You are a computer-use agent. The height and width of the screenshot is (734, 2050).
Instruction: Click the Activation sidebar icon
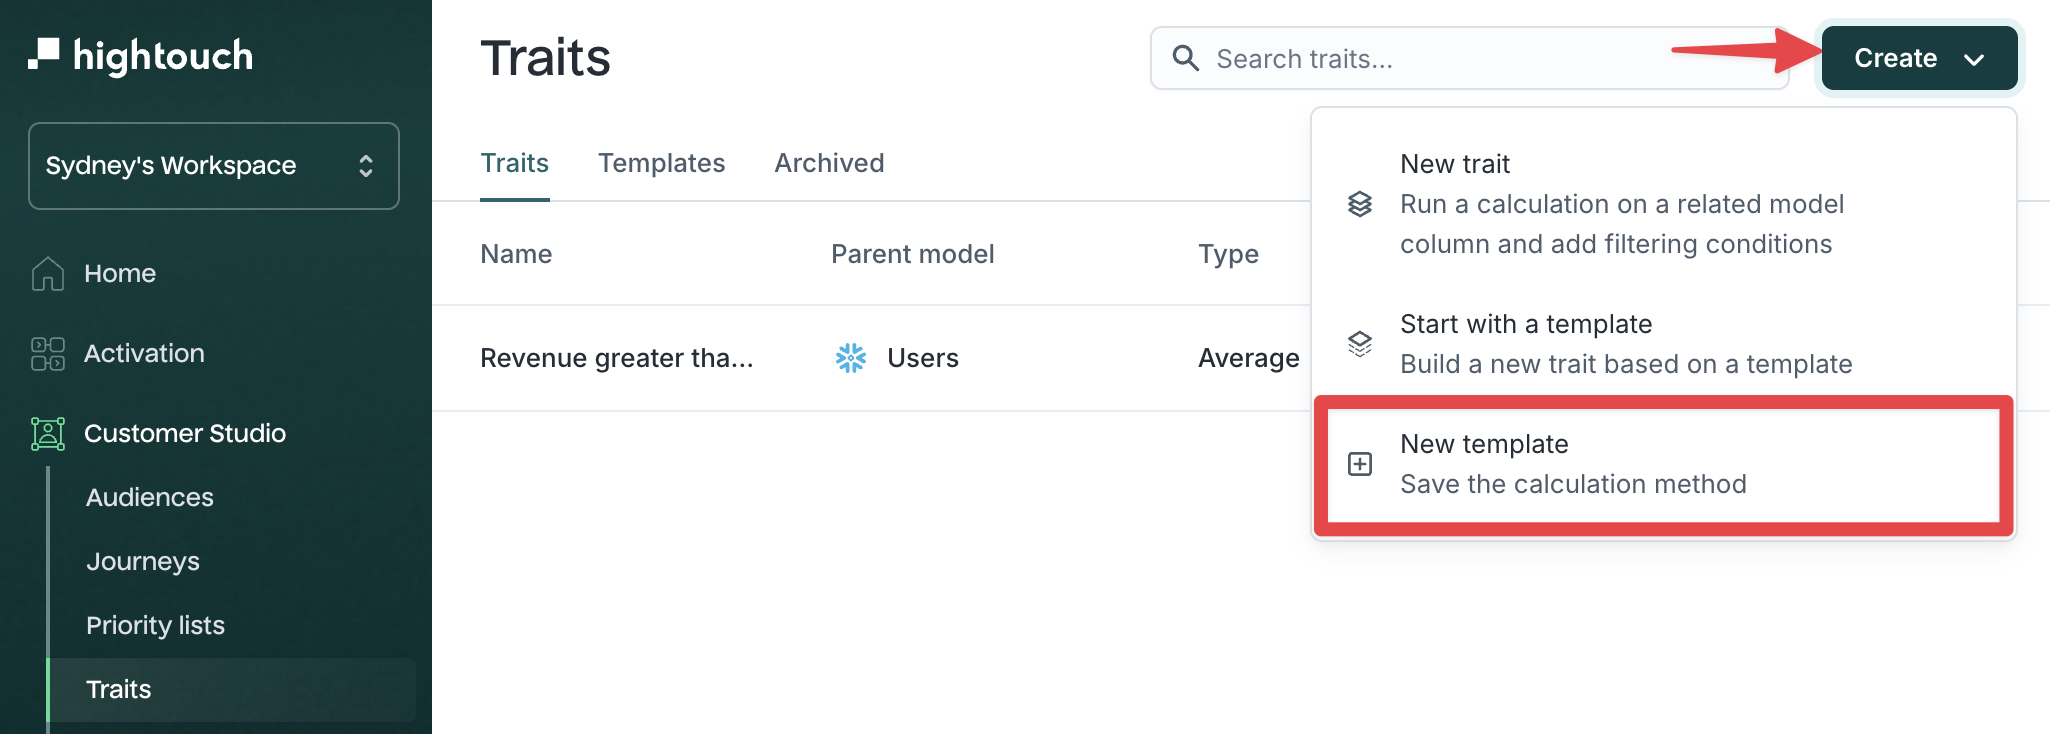(48, 353)
